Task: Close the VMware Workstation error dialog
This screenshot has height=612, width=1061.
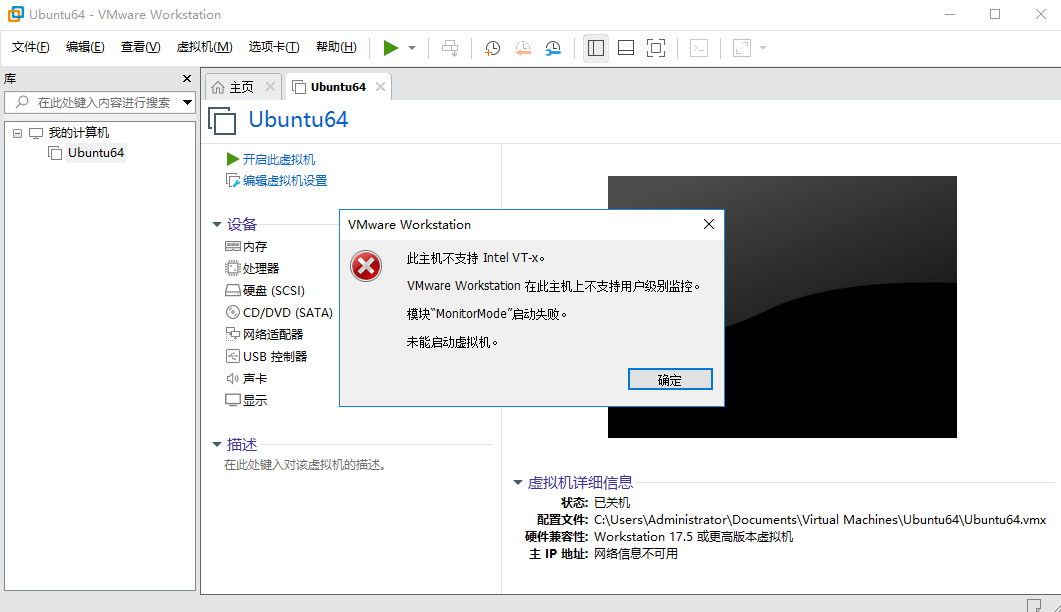Action: coord(708,224)
